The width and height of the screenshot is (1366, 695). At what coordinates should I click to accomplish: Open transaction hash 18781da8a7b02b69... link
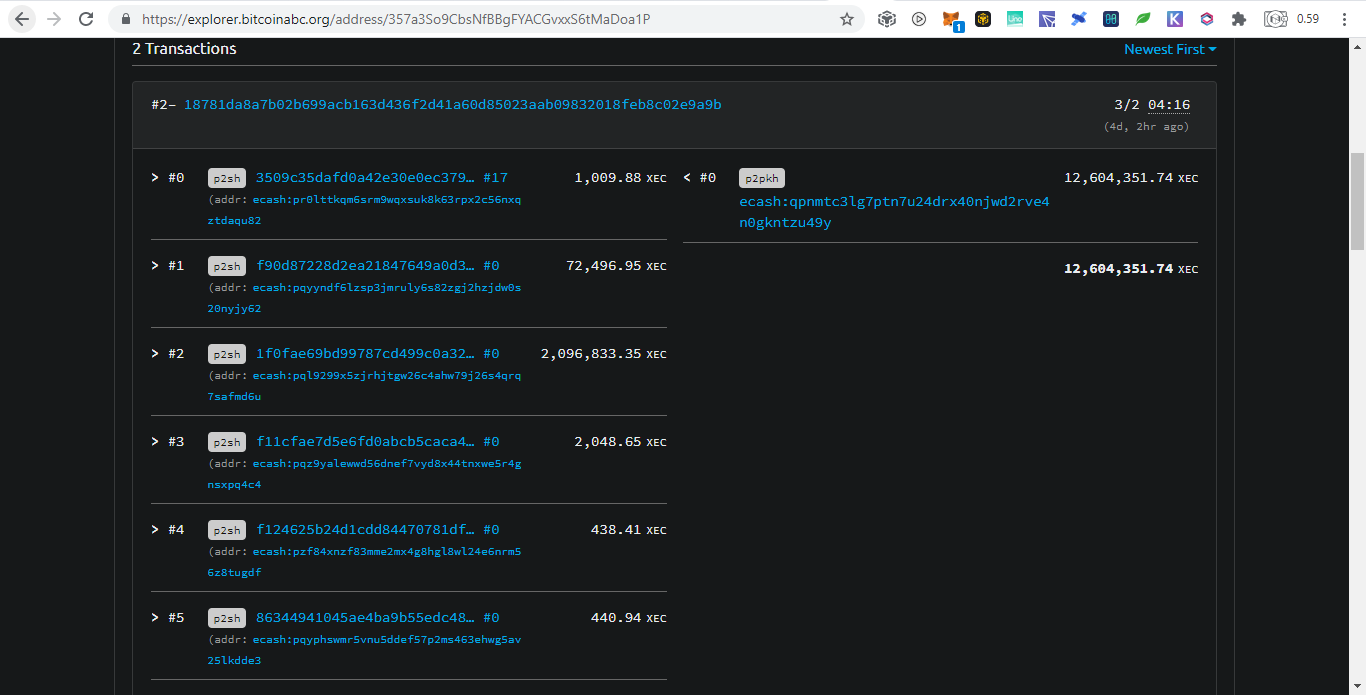click(x=452, y=105)
